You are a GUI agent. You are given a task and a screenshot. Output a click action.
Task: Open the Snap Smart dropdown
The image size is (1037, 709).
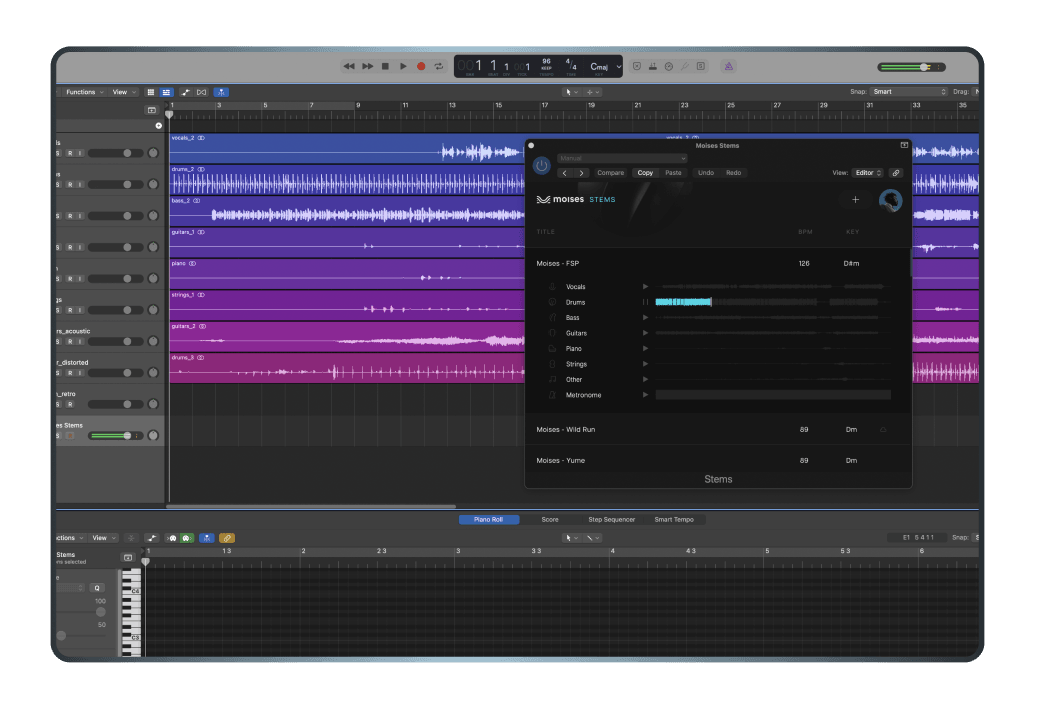(908, 92)
